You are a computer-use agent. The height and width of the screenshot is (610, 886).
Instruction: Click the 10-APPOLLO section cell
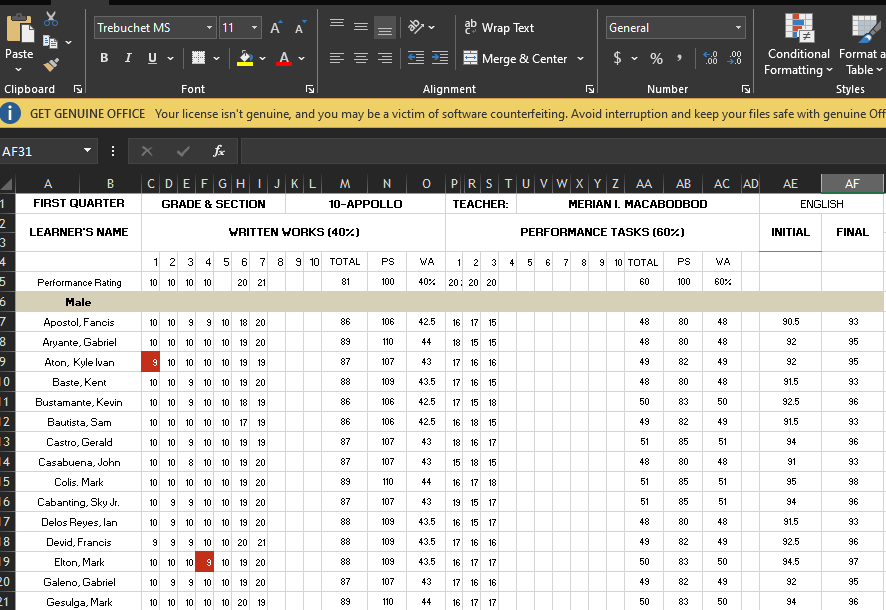click(366, 204)
